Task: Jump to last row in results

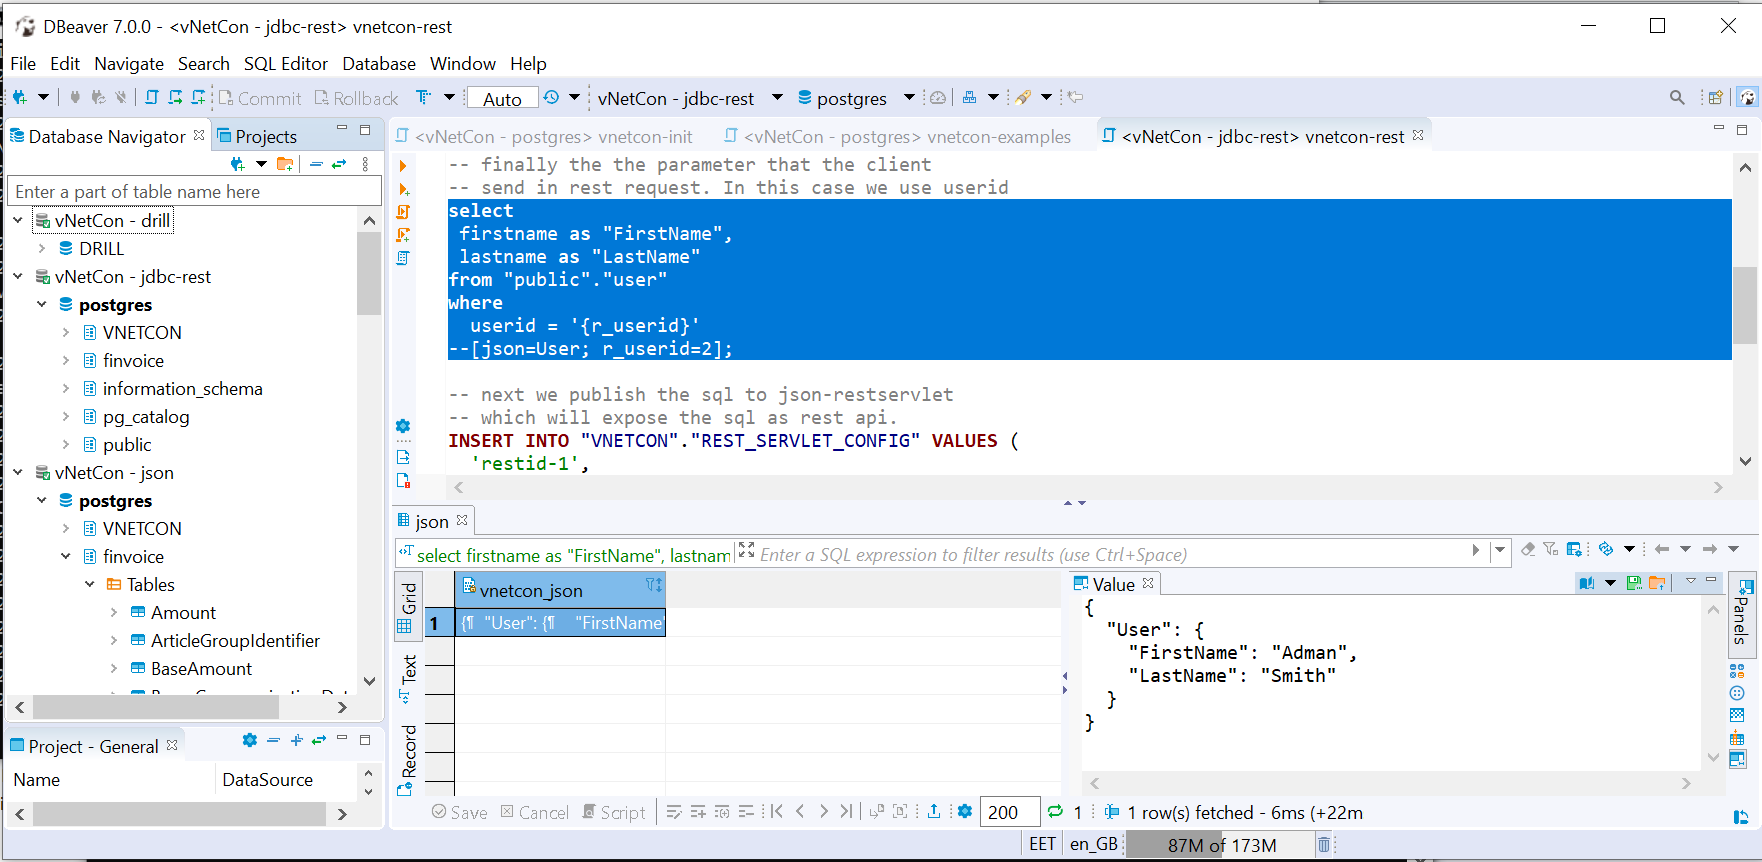Action: pyautogui.click(x=847, y=812)
